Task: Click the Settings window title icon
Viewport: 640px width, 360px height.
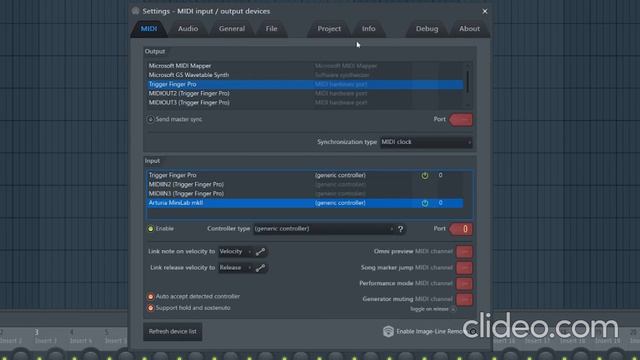Action: point(136,11)
